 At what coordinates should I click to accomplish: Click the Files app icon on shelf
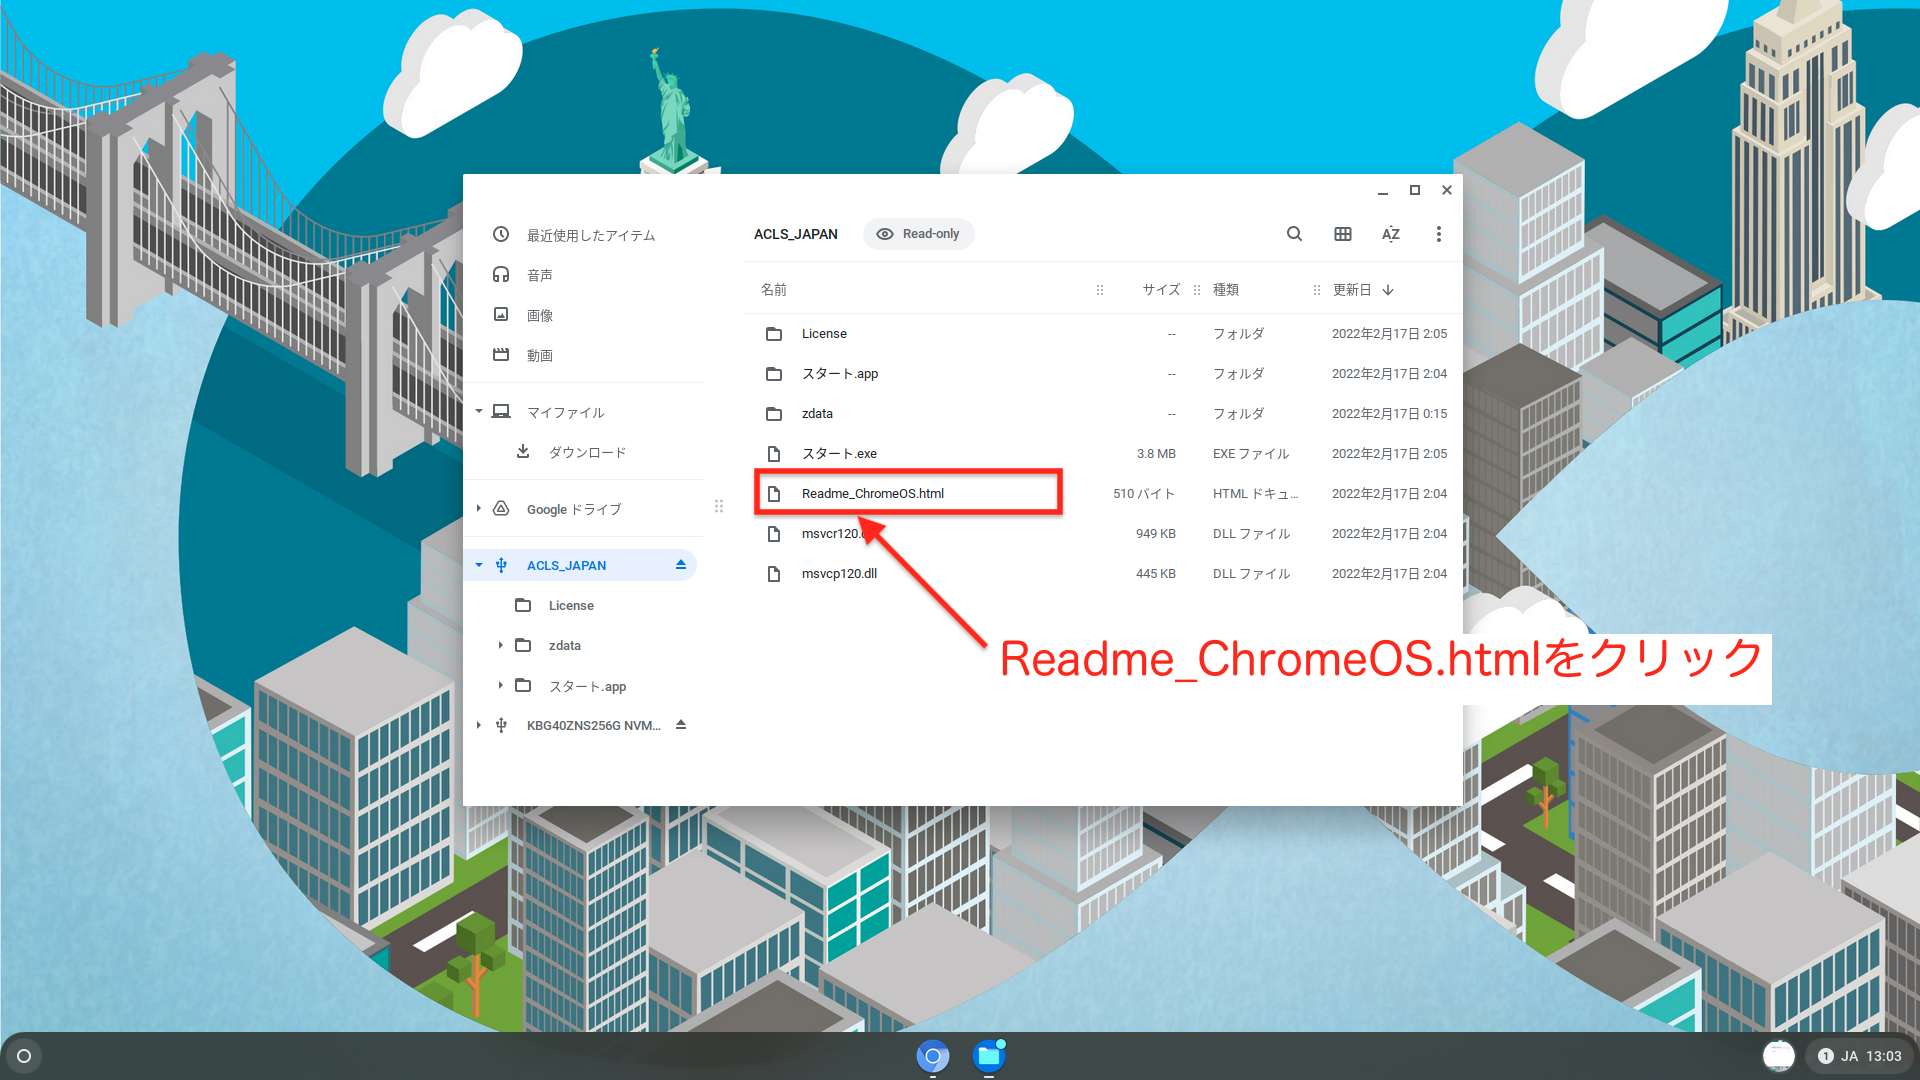989,1056
